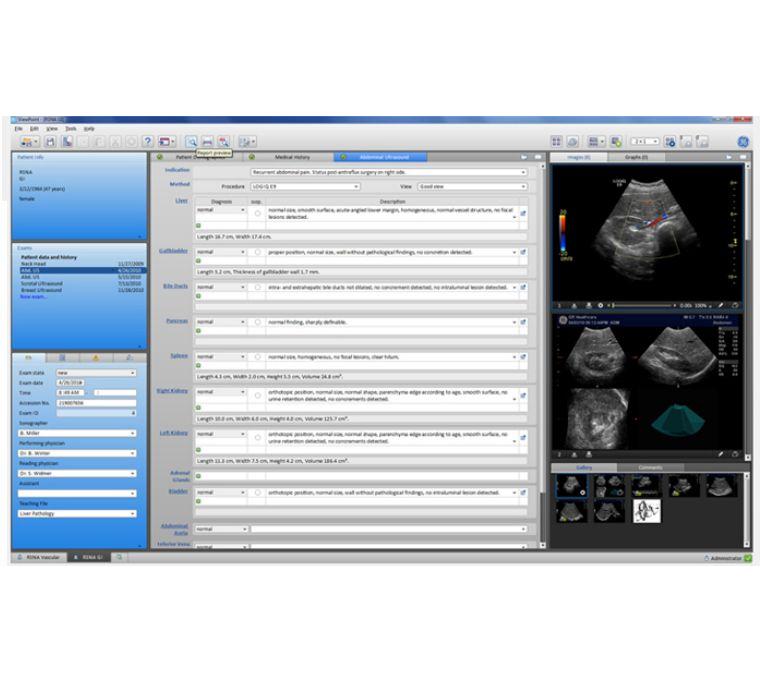Image resolution: width=762 pixels, height=682 pixels.
Task: Toggle the Gallbladder suspicion radio button
Action: point(257,252)
